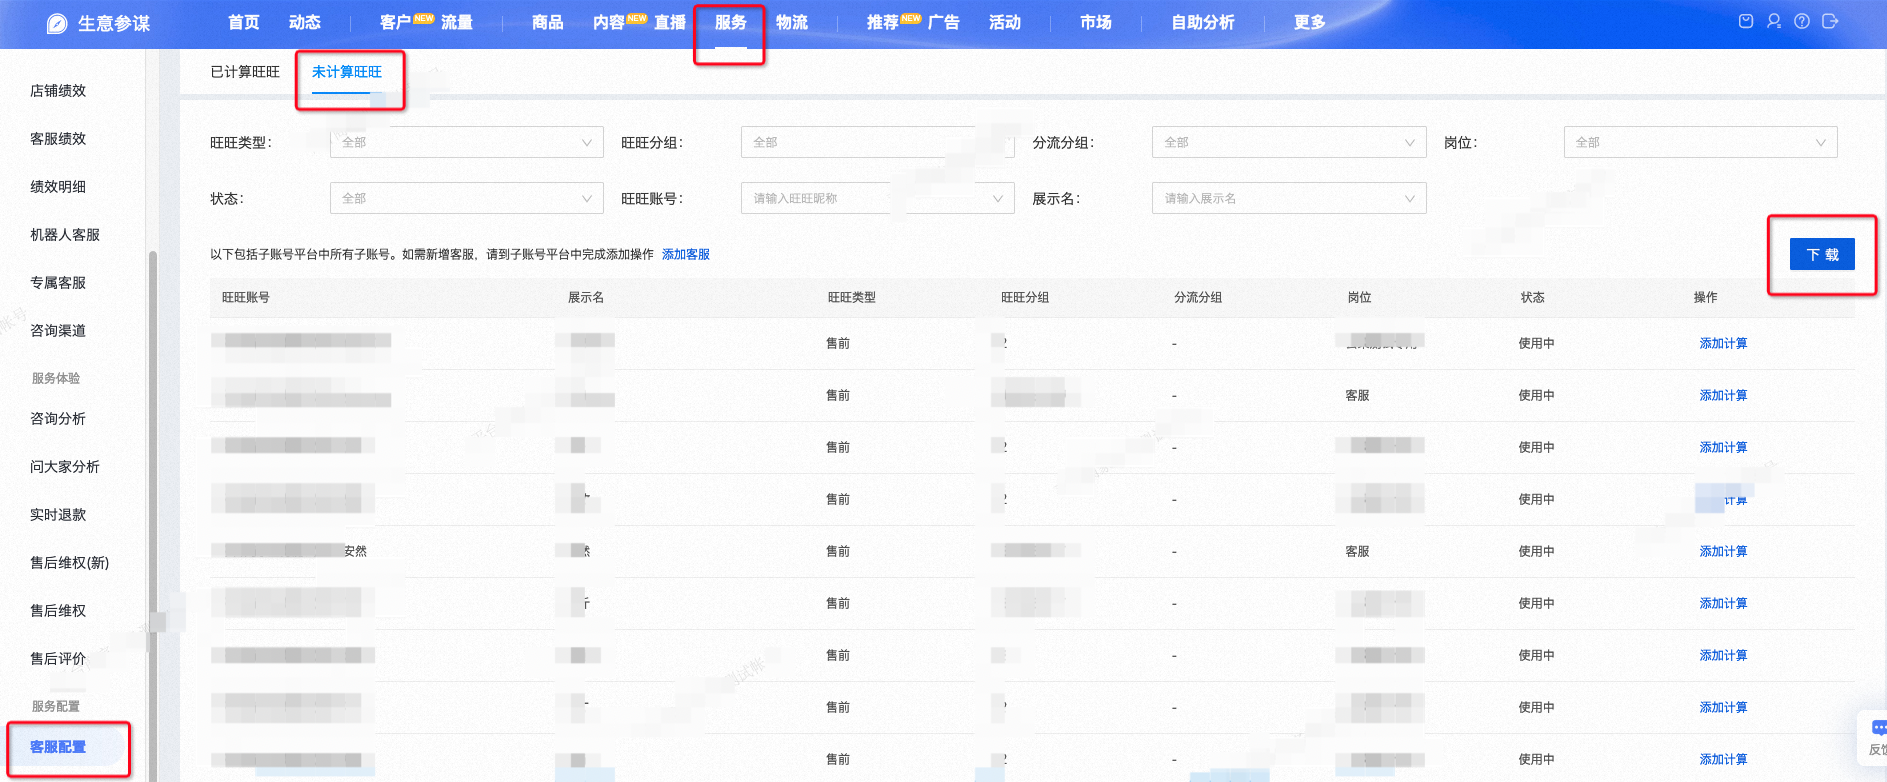This screenshot has width=1887, height=782.
Task: Expand the 分流分组 dropdown
Action: pos(1289,142)
